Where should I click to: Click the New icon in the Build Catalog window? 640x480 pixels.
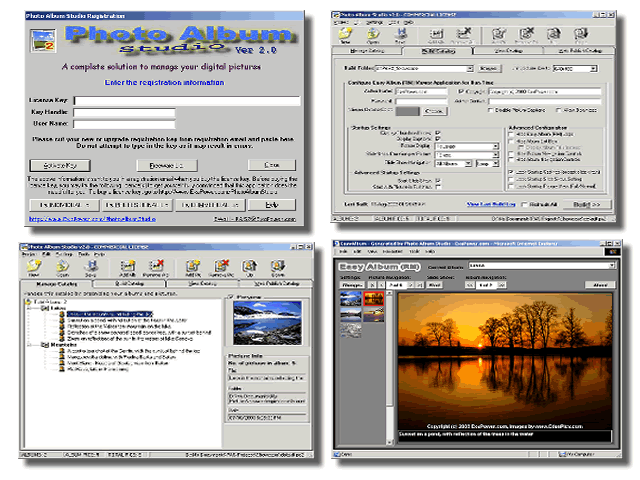click(345, 34)
